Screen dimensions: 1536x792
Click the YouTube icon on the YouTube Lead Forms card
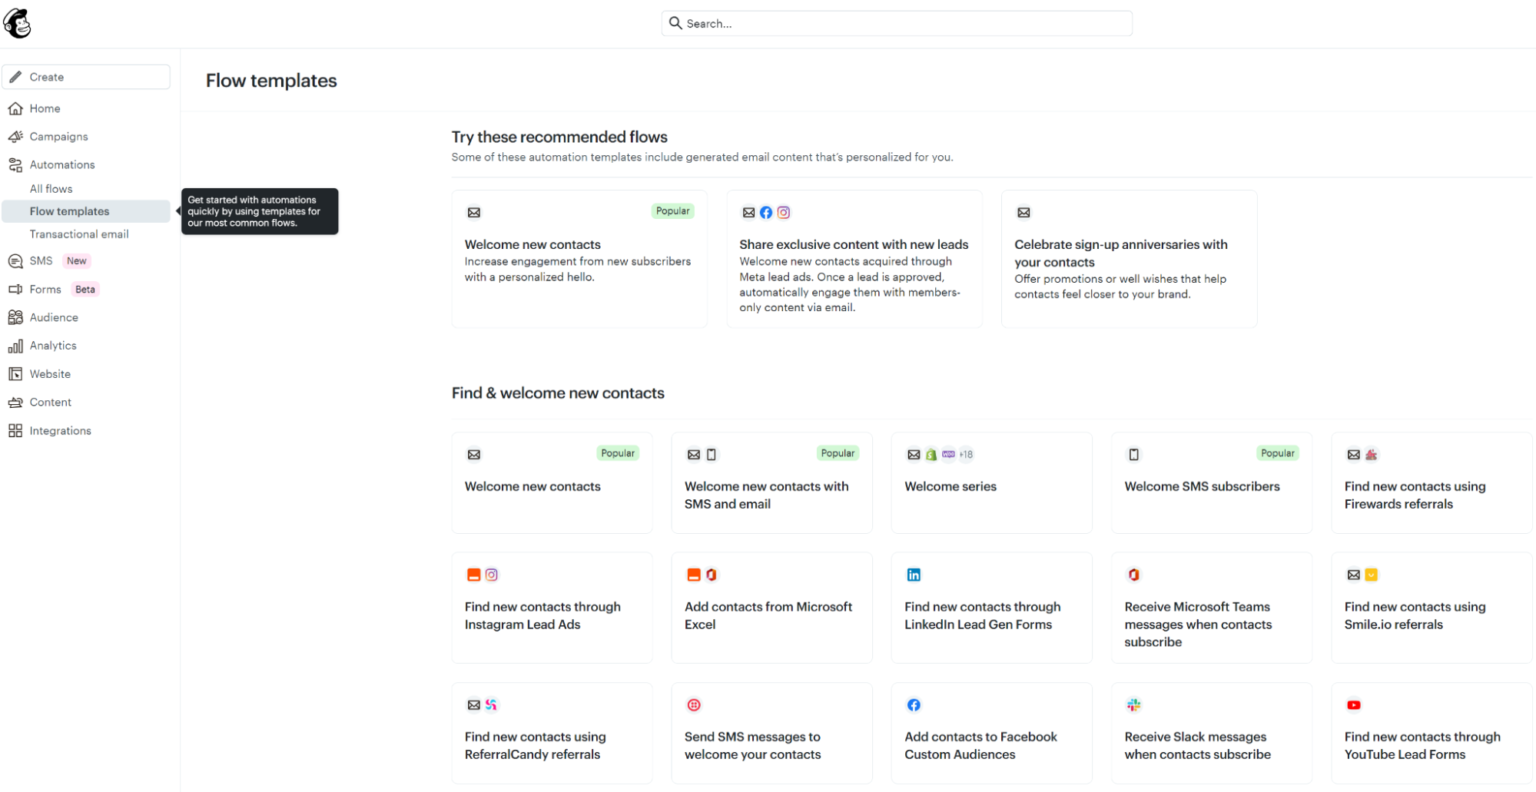click(x=1353, y=705)
